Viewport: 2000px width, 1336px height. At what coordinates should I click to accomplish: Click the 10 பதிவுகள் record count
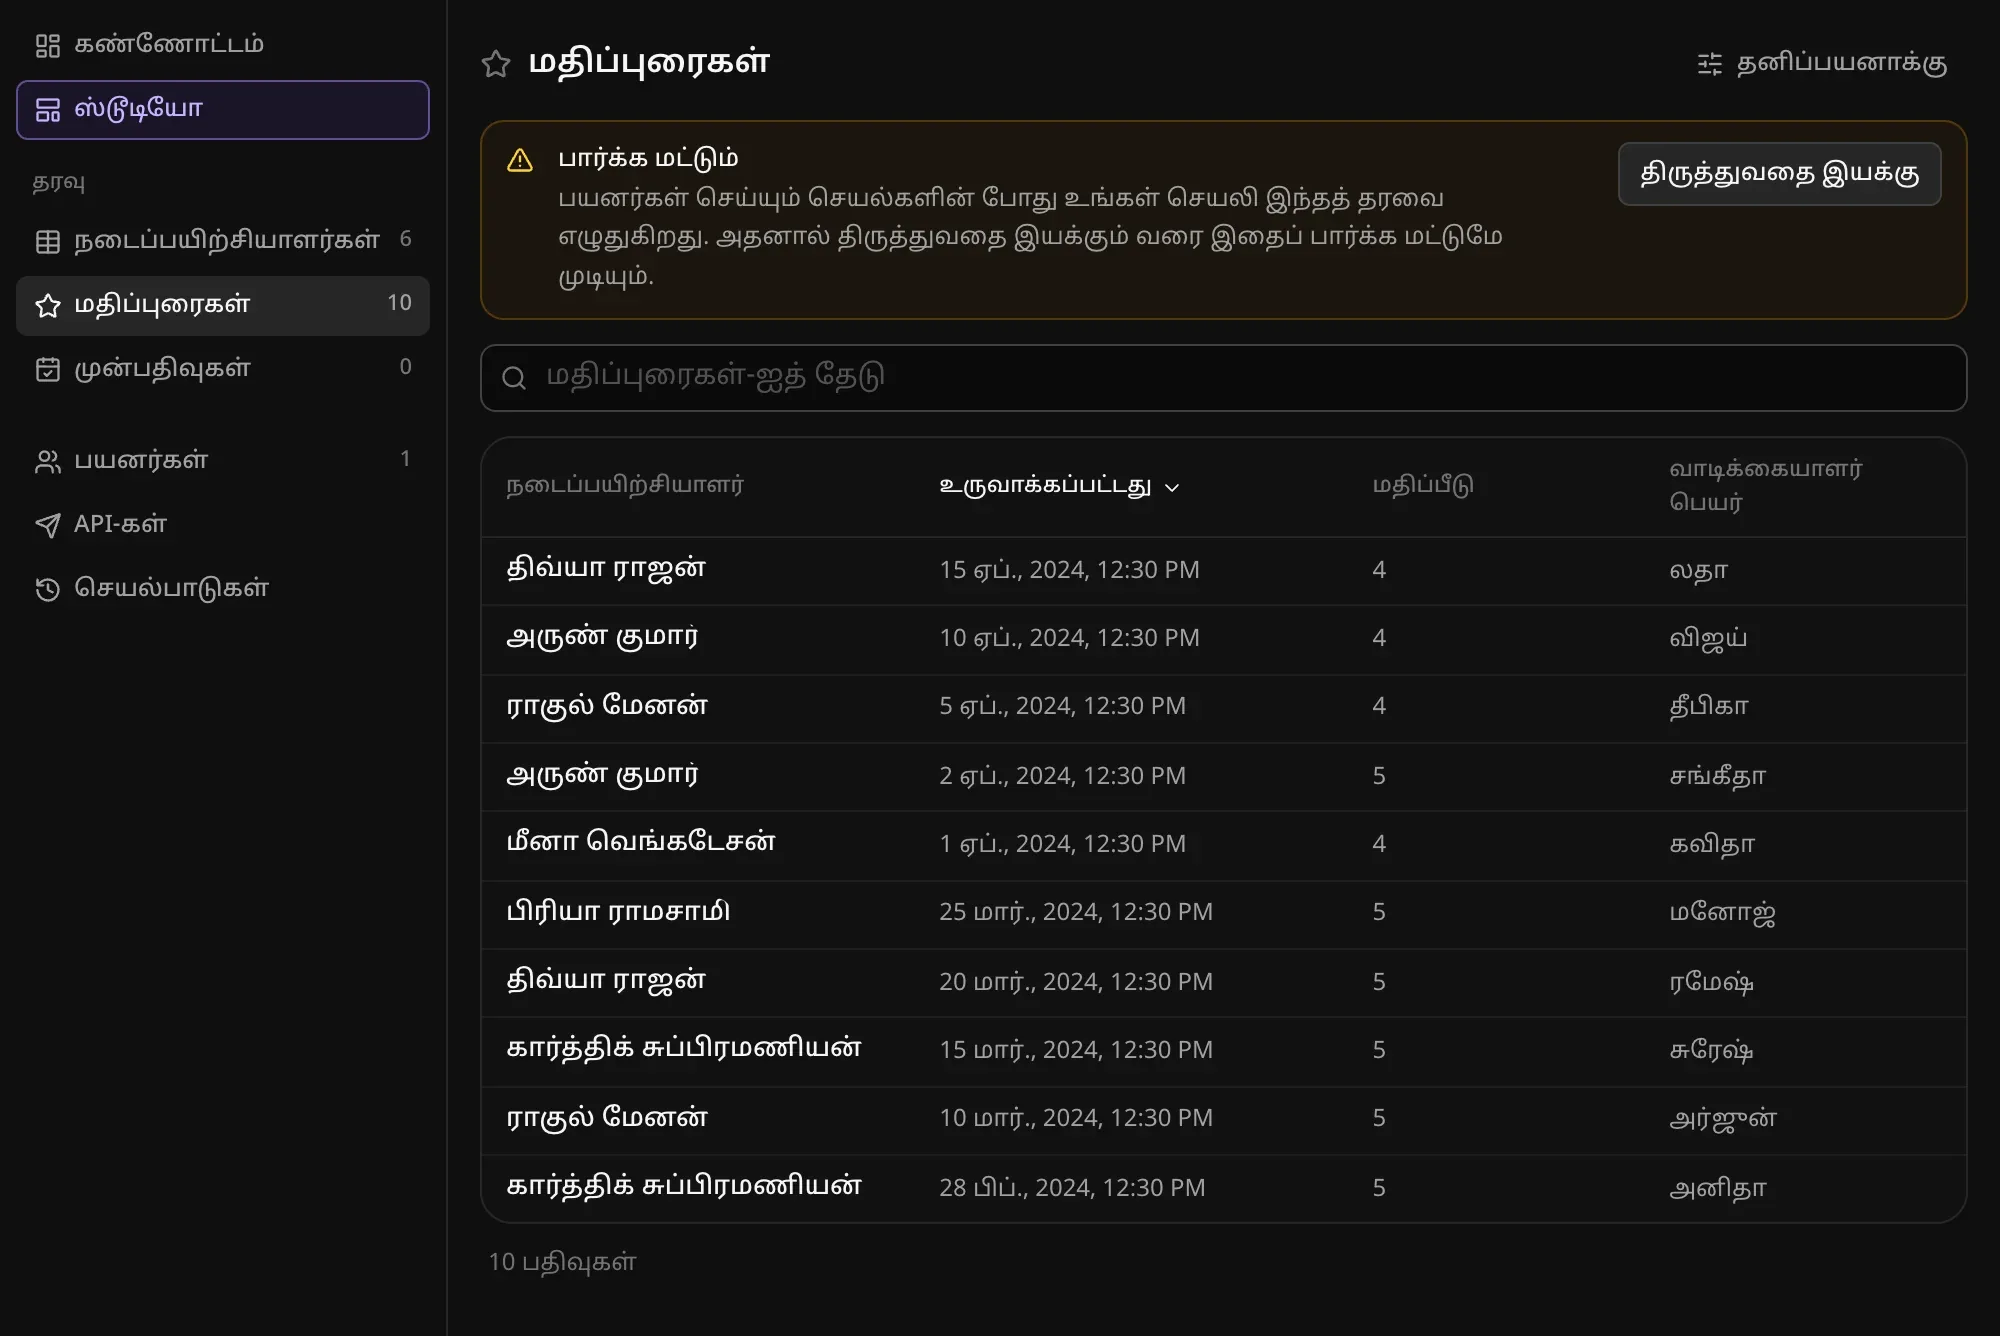click(562, 1263)
